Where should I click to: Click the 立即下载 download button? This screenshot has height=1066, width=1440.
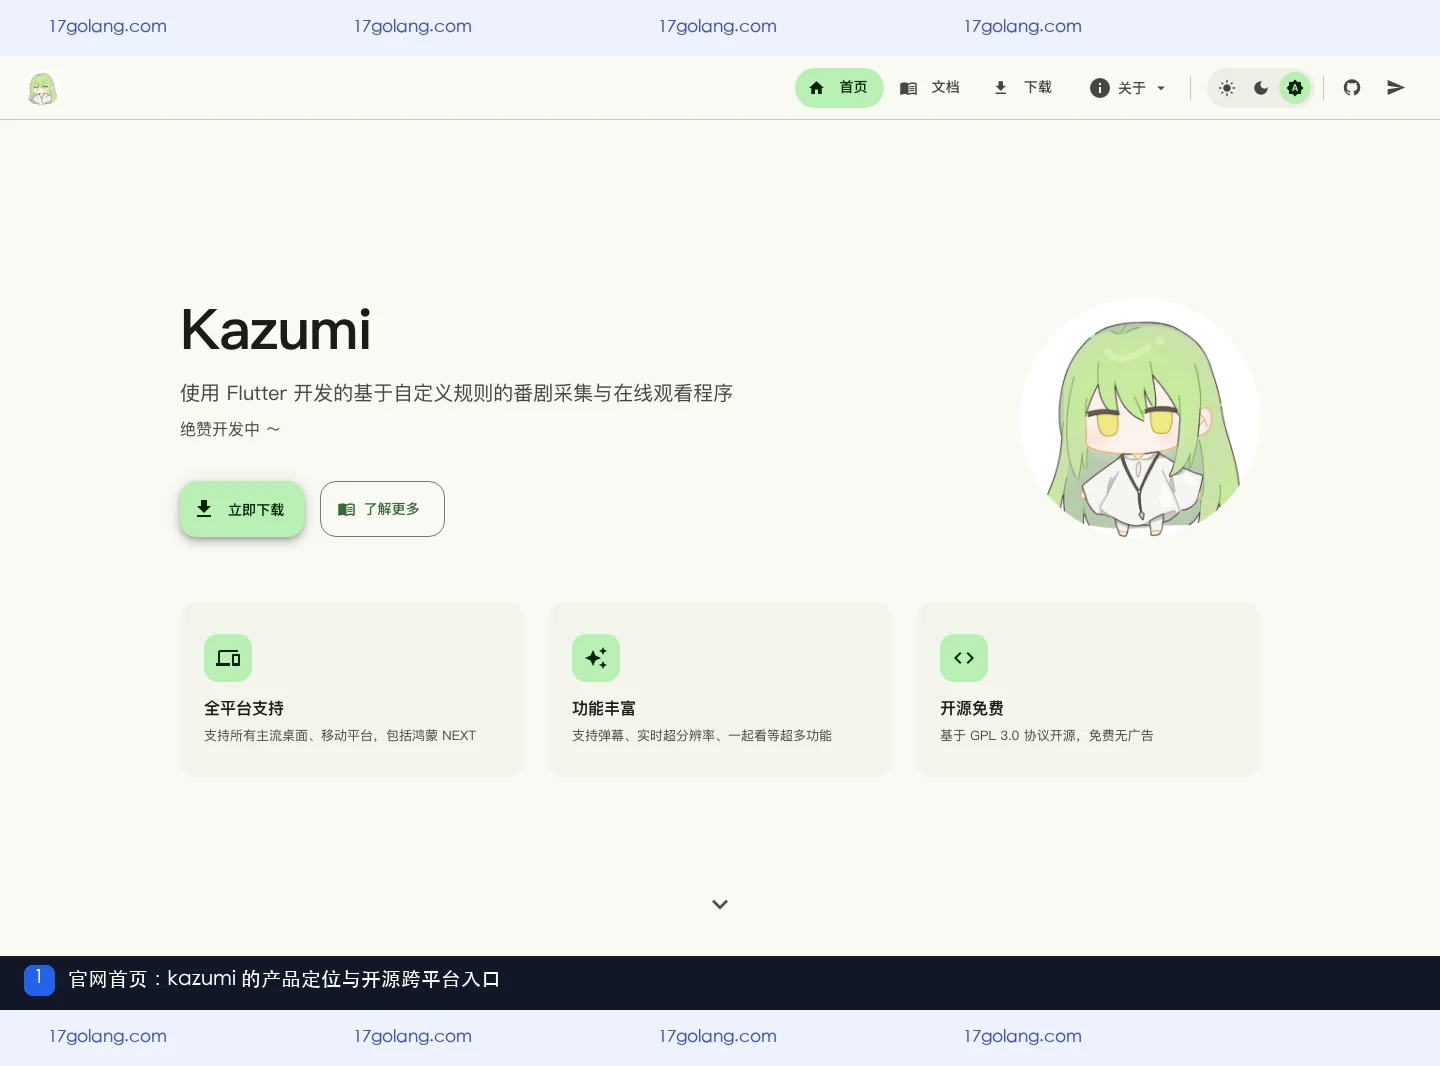(x=242, y=509)
